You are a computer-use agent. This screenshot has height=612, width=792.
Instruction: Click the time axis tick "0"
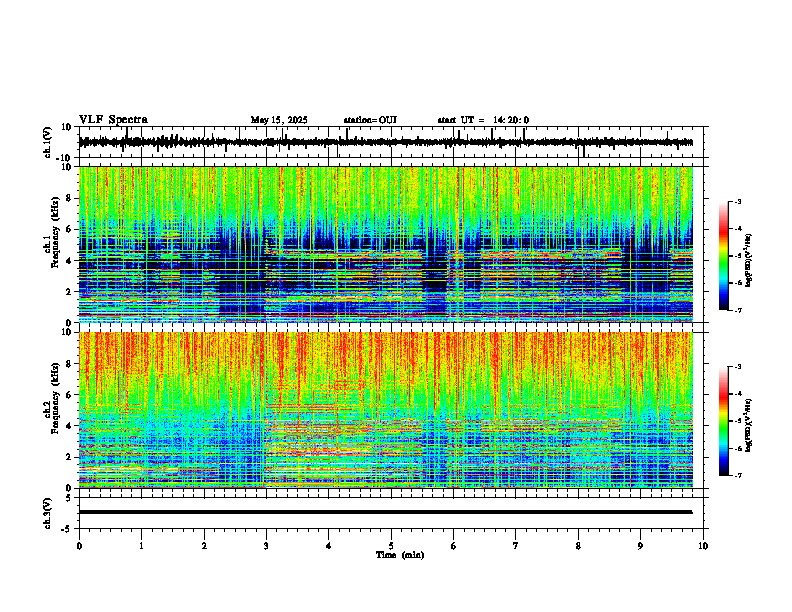click(79, 546)
